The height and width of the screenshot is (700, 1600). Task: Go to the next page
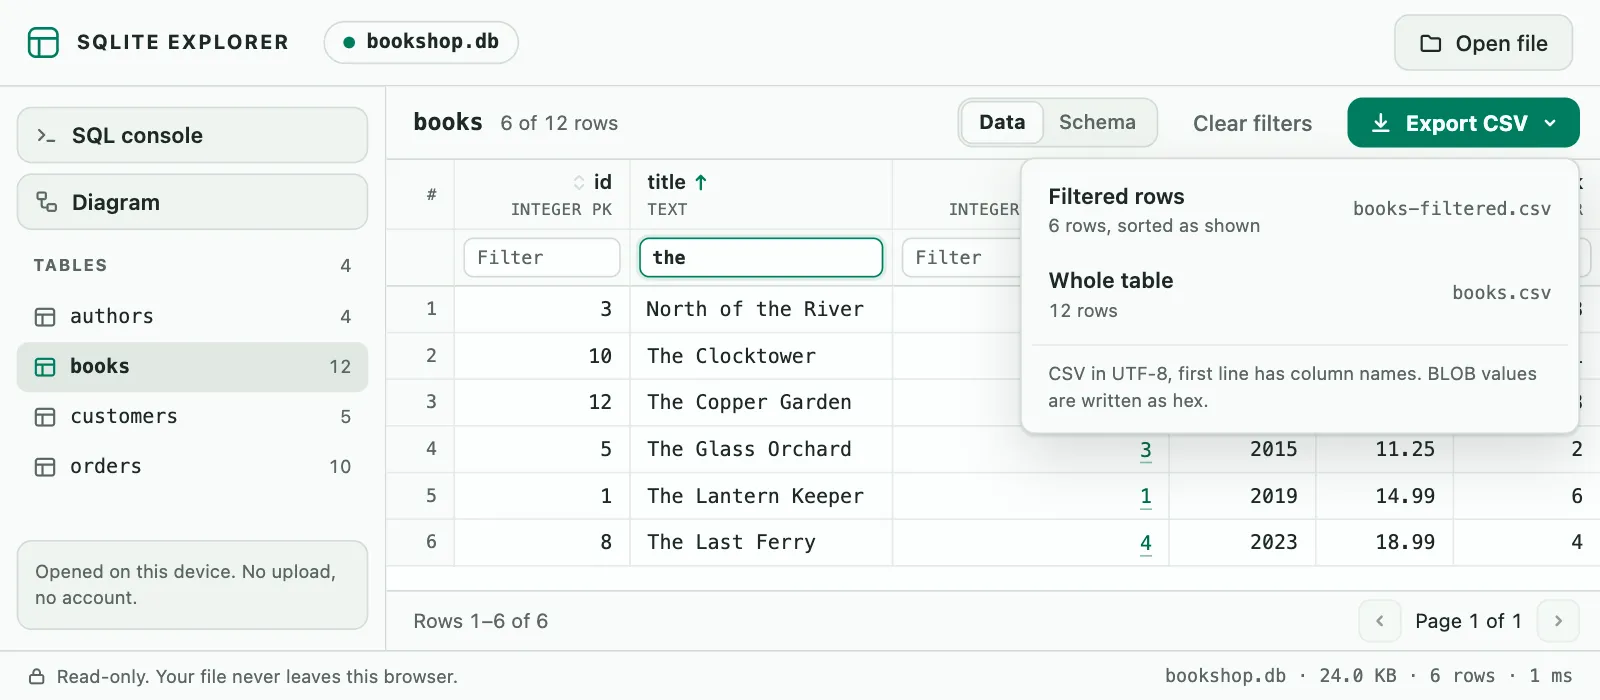1558,621
